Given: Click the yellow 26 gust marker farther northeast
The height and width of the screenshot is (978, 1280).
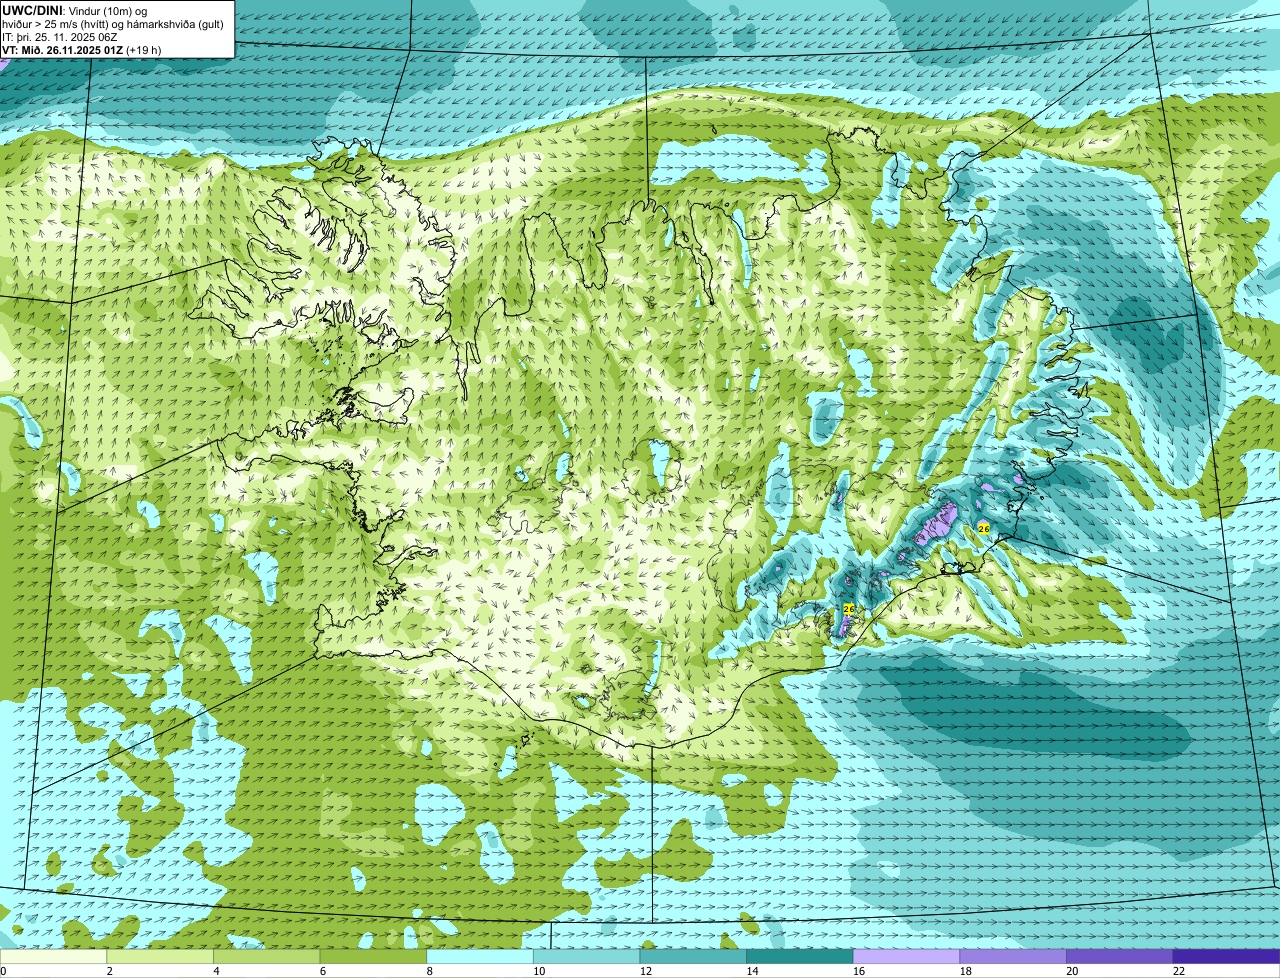Looking at the screenshot, I should coord(984,528).
